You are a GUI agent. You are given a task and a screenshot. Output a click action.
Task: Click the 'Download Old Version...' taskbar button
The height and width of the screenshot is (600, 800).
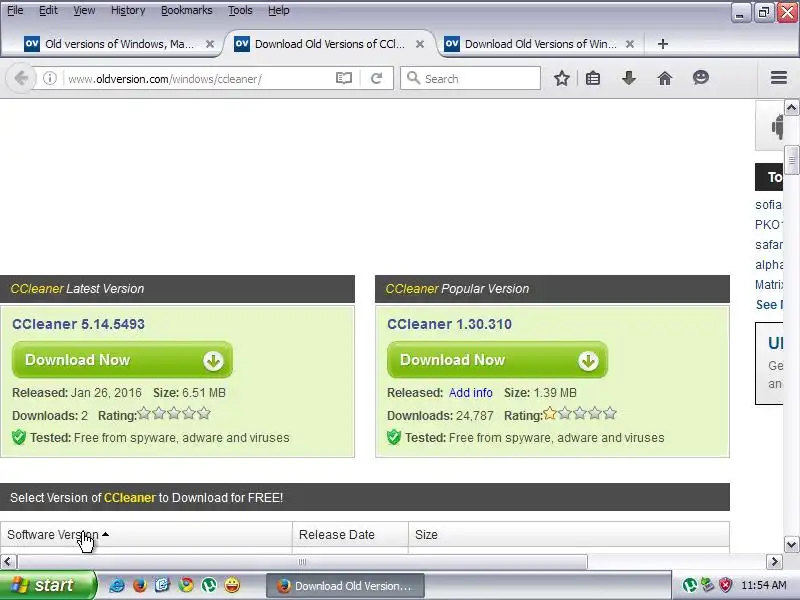click(345, 586)
